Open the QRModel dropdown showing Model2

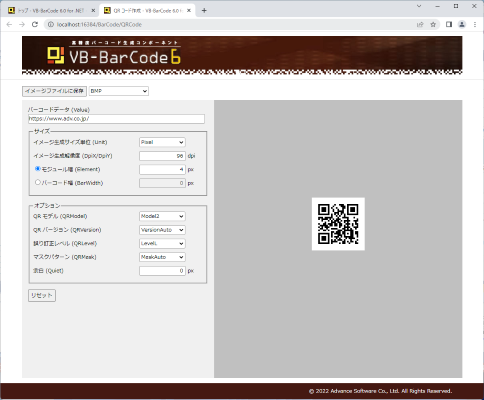tap(162, 216)
